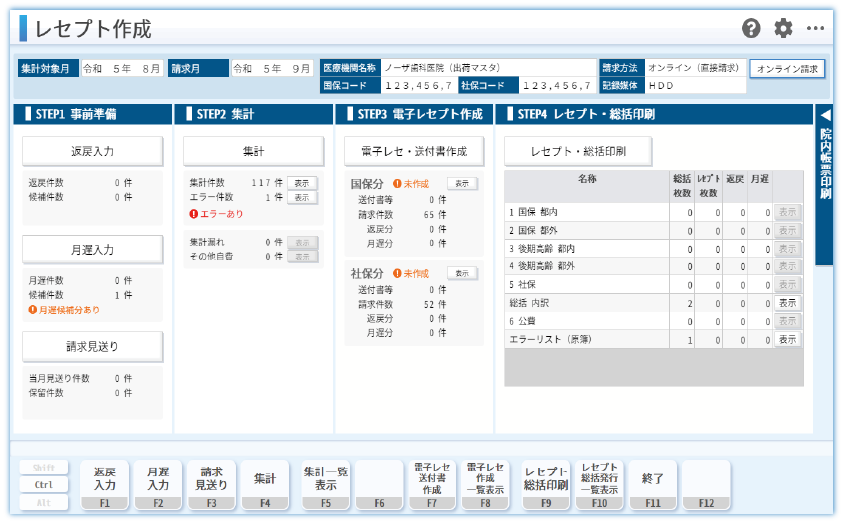Open the help question mark icon
842x523 pixels.
point(751,29)
